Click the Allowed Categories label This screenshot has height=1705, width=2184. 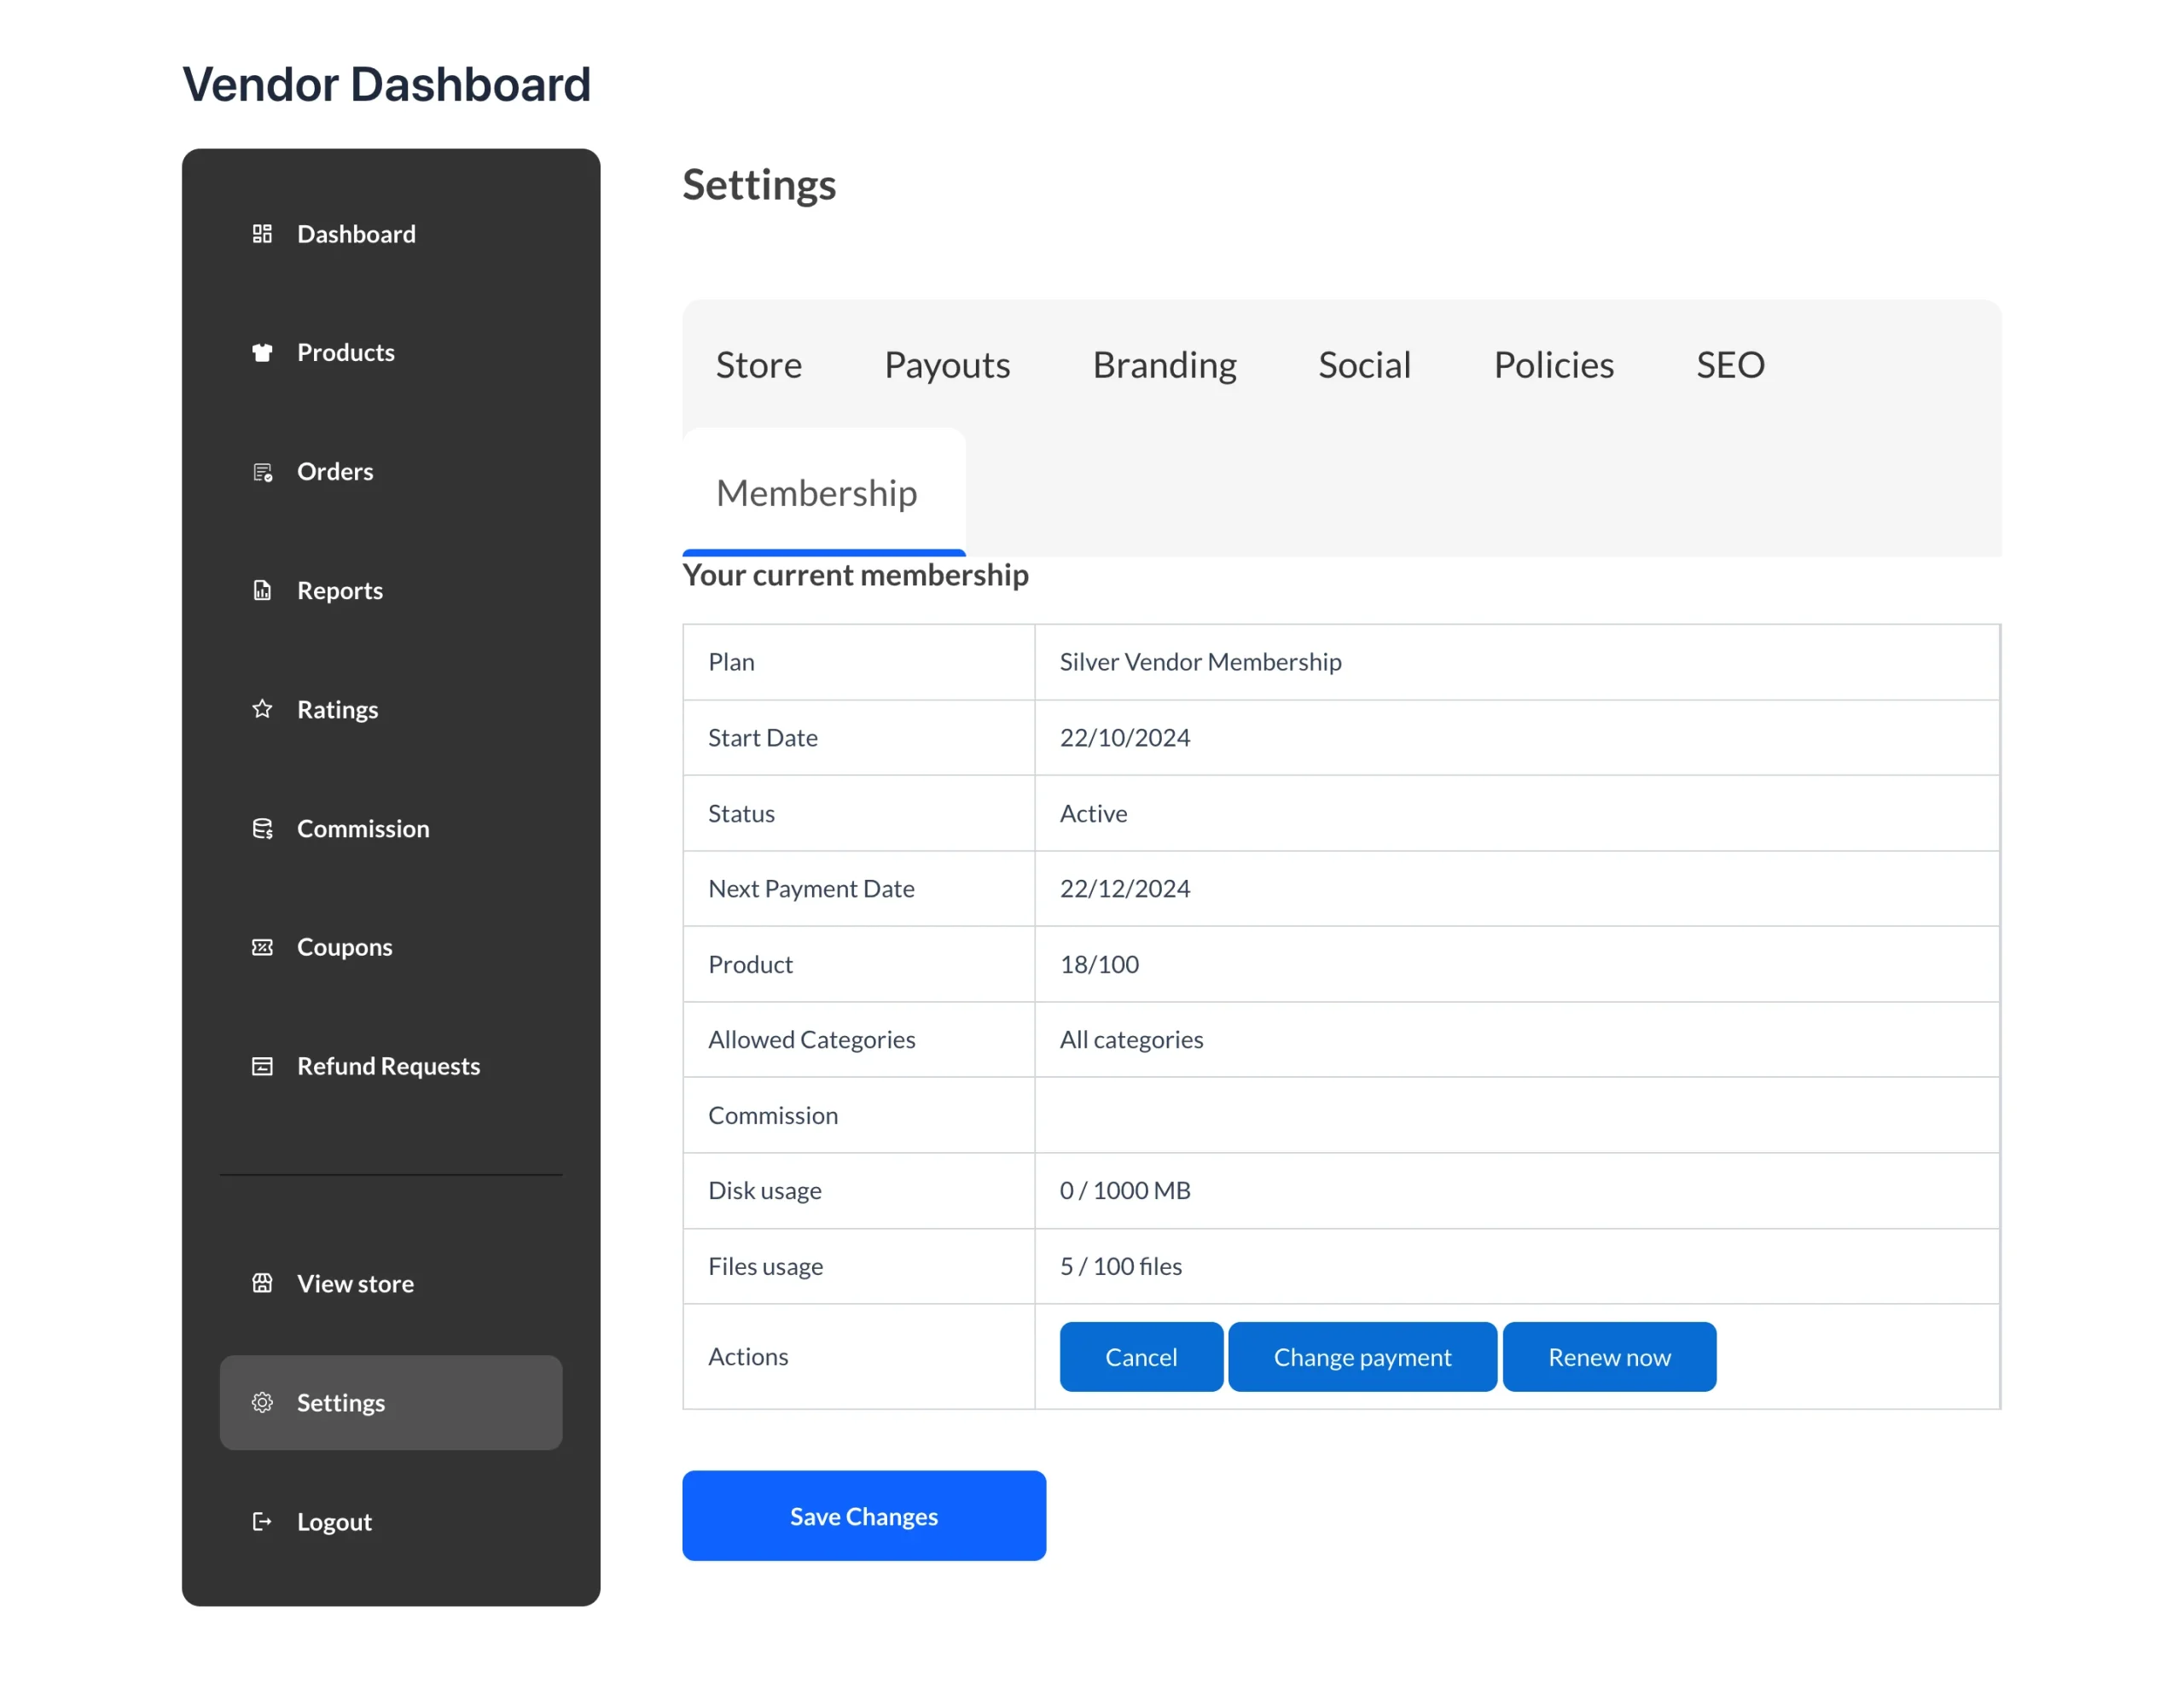(x=811, y=1040)
